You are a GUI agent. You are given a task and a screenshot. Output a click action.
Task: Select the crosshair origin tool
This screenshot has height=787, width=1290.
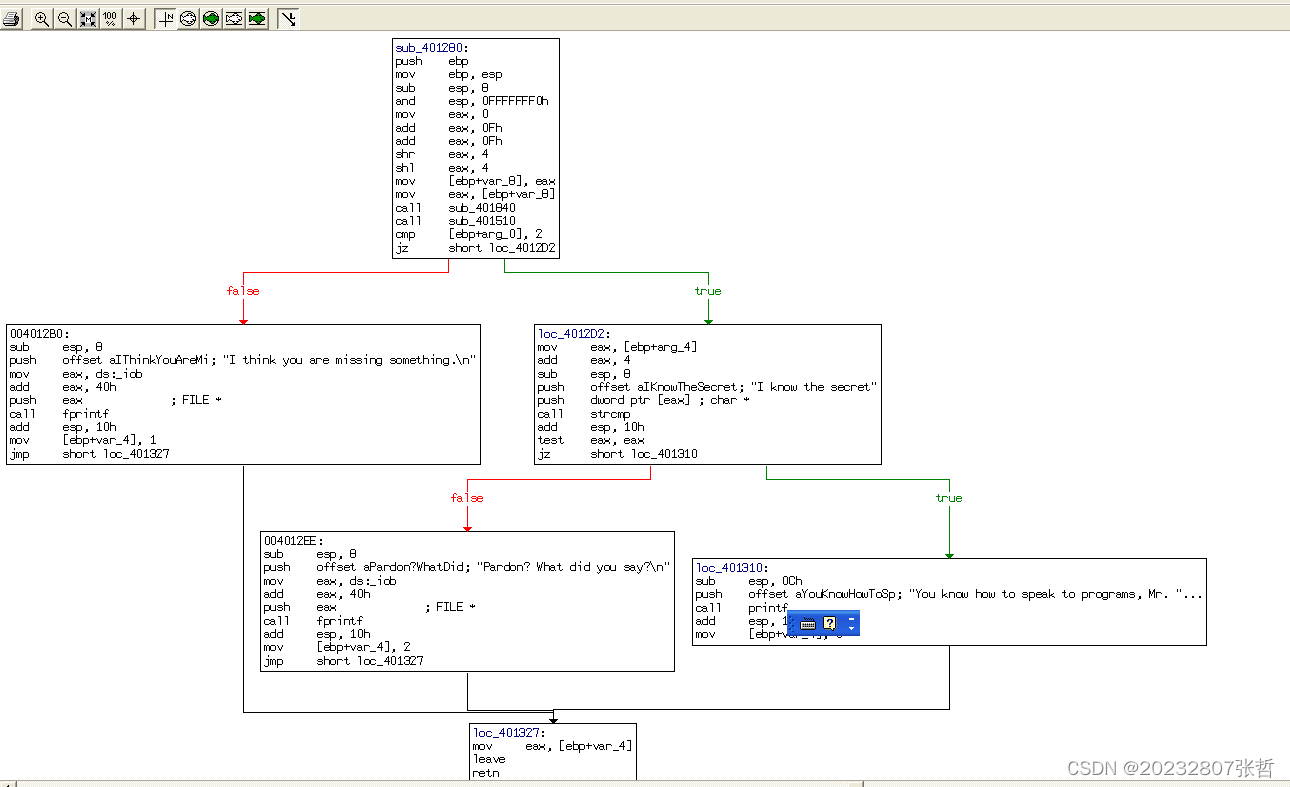(134, 19)
